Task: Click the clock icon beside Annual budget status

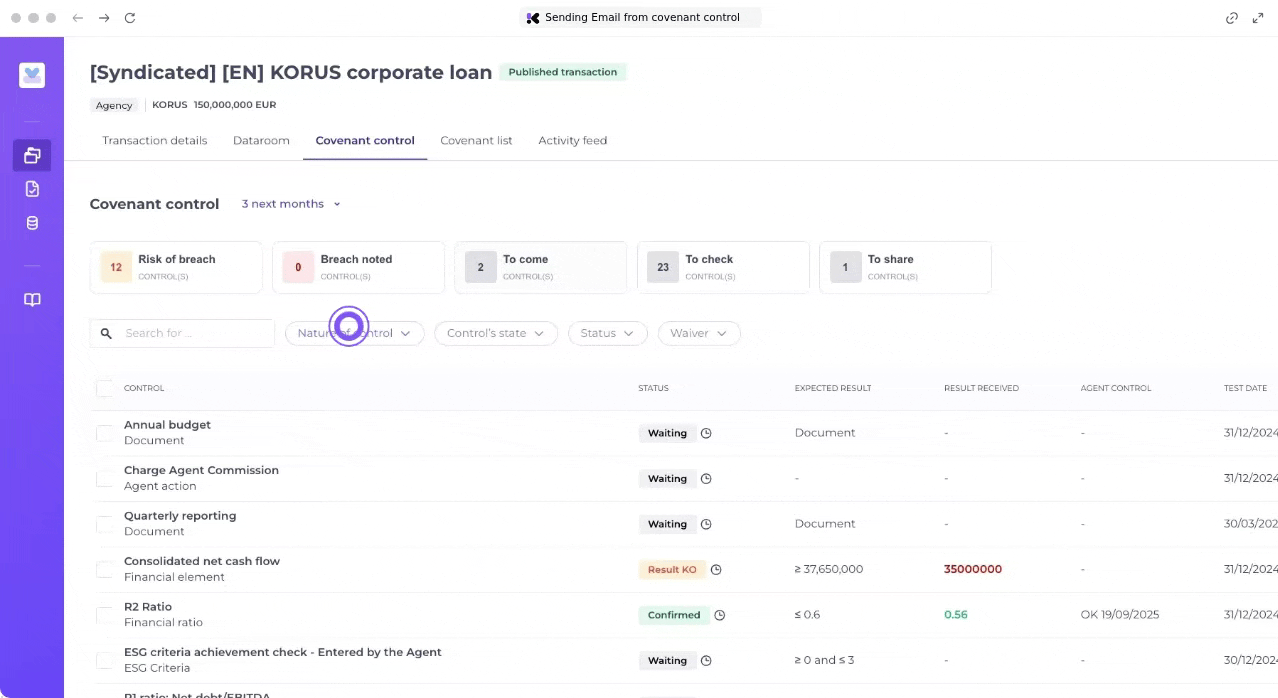Action: click(x=706, y=433)
